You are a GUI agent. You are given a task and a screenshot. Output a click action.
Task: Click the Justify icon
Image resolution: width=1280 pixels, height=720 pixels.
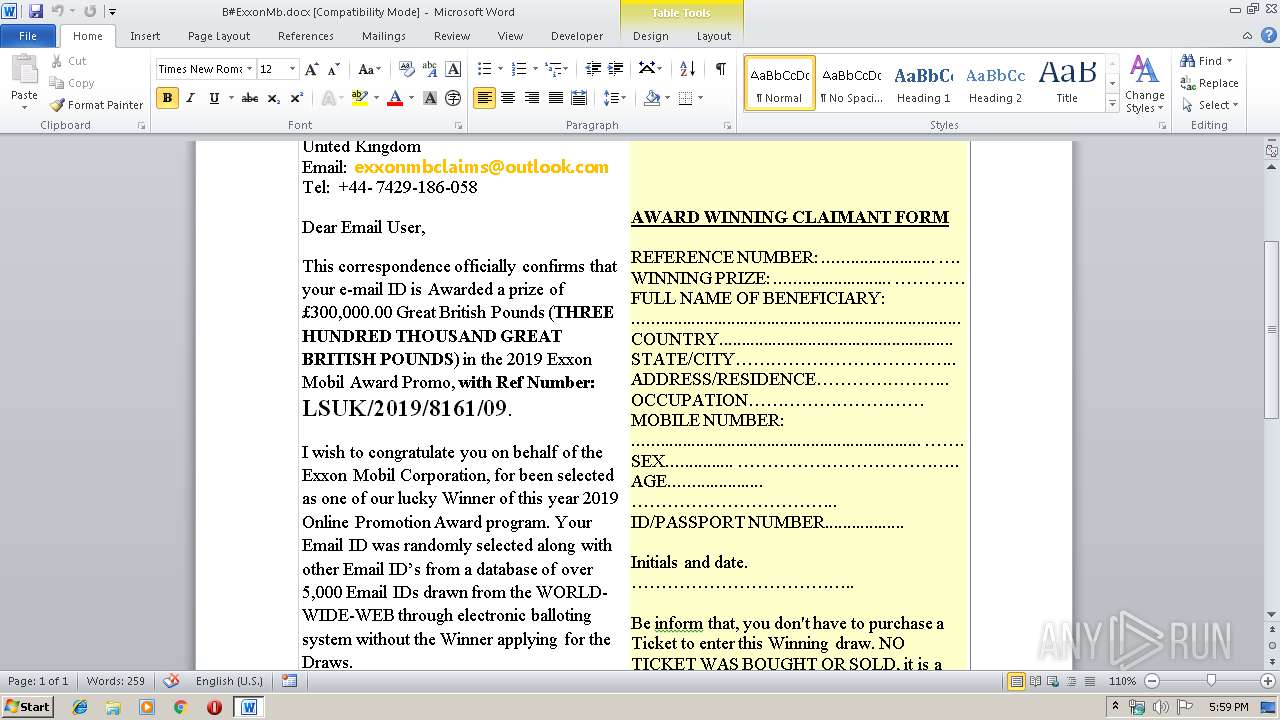coord(556,98)
